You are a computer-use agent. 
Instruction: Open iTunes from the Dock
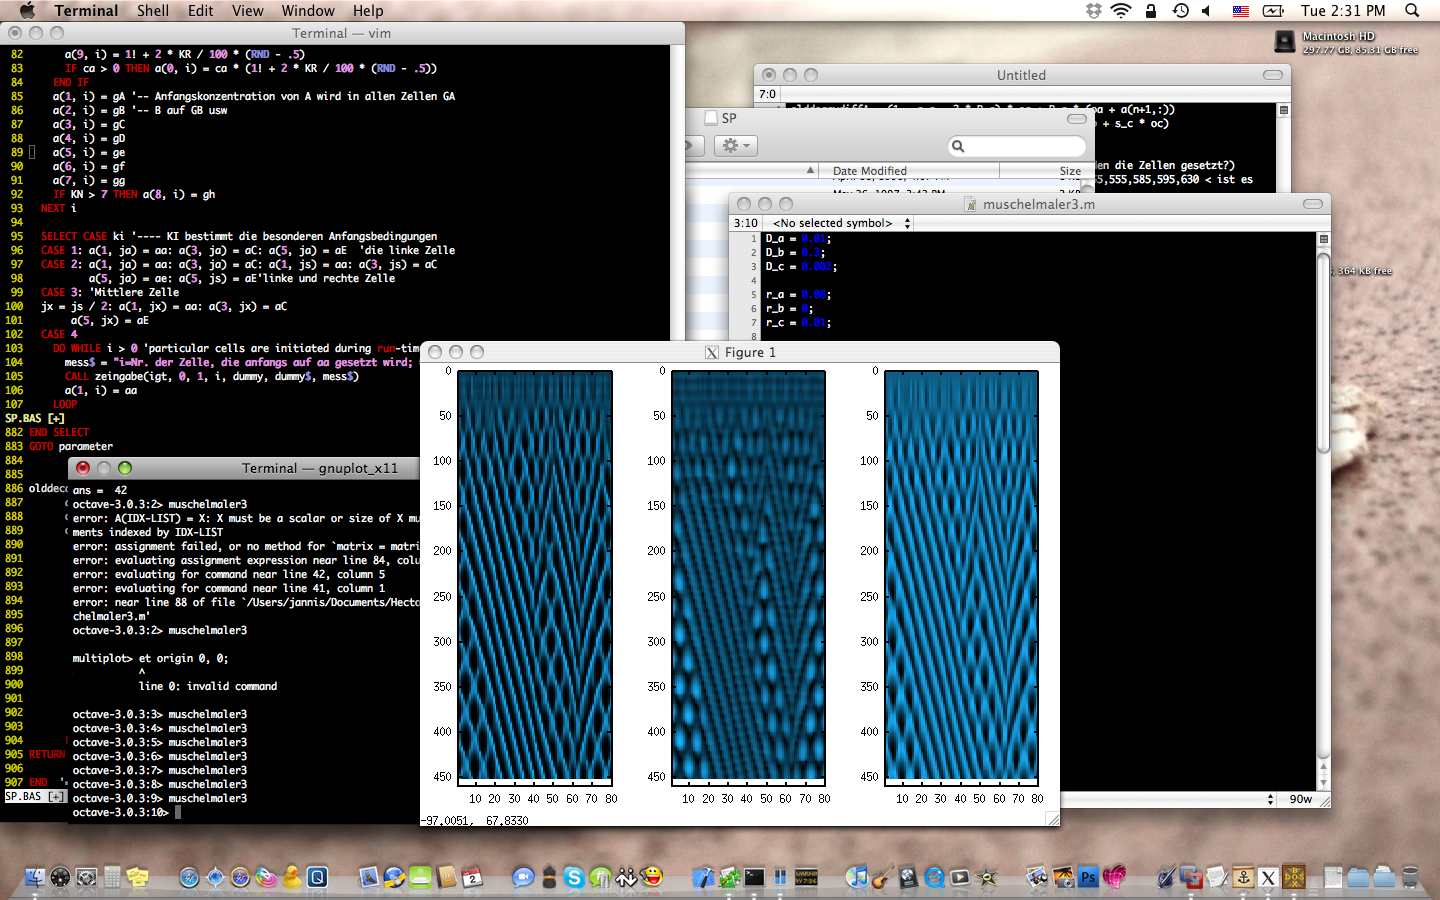click(x=856, y=878)
